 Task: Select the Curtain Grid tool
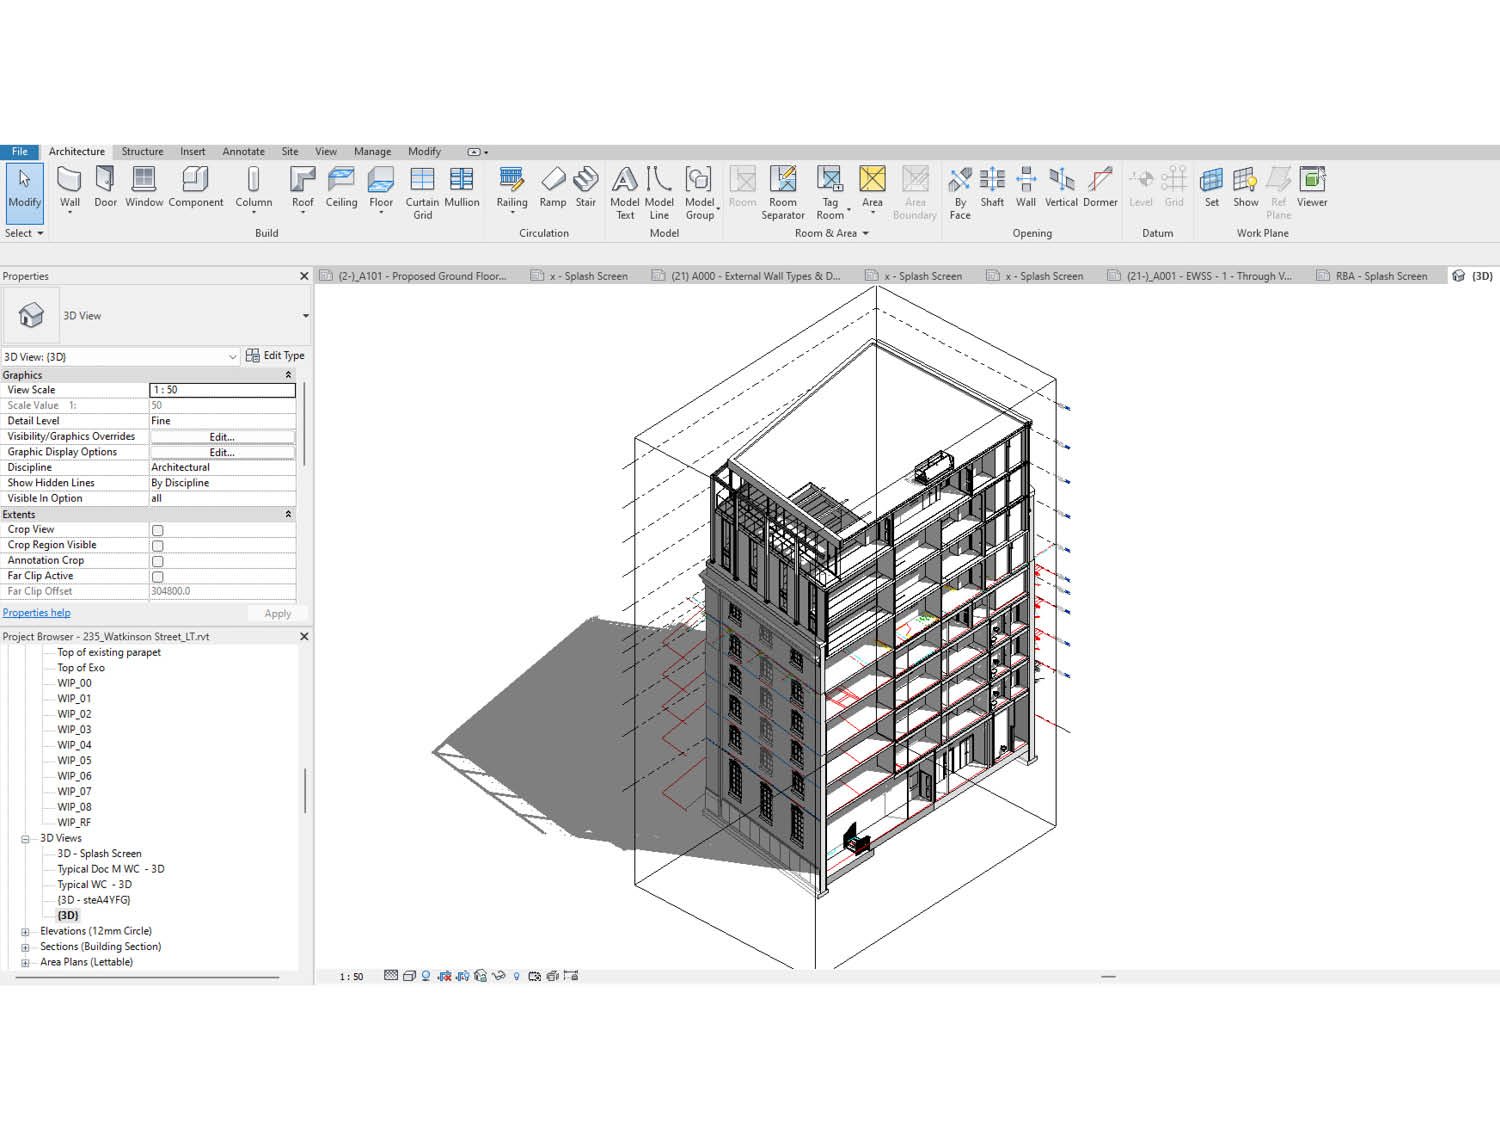pos(421,190)
